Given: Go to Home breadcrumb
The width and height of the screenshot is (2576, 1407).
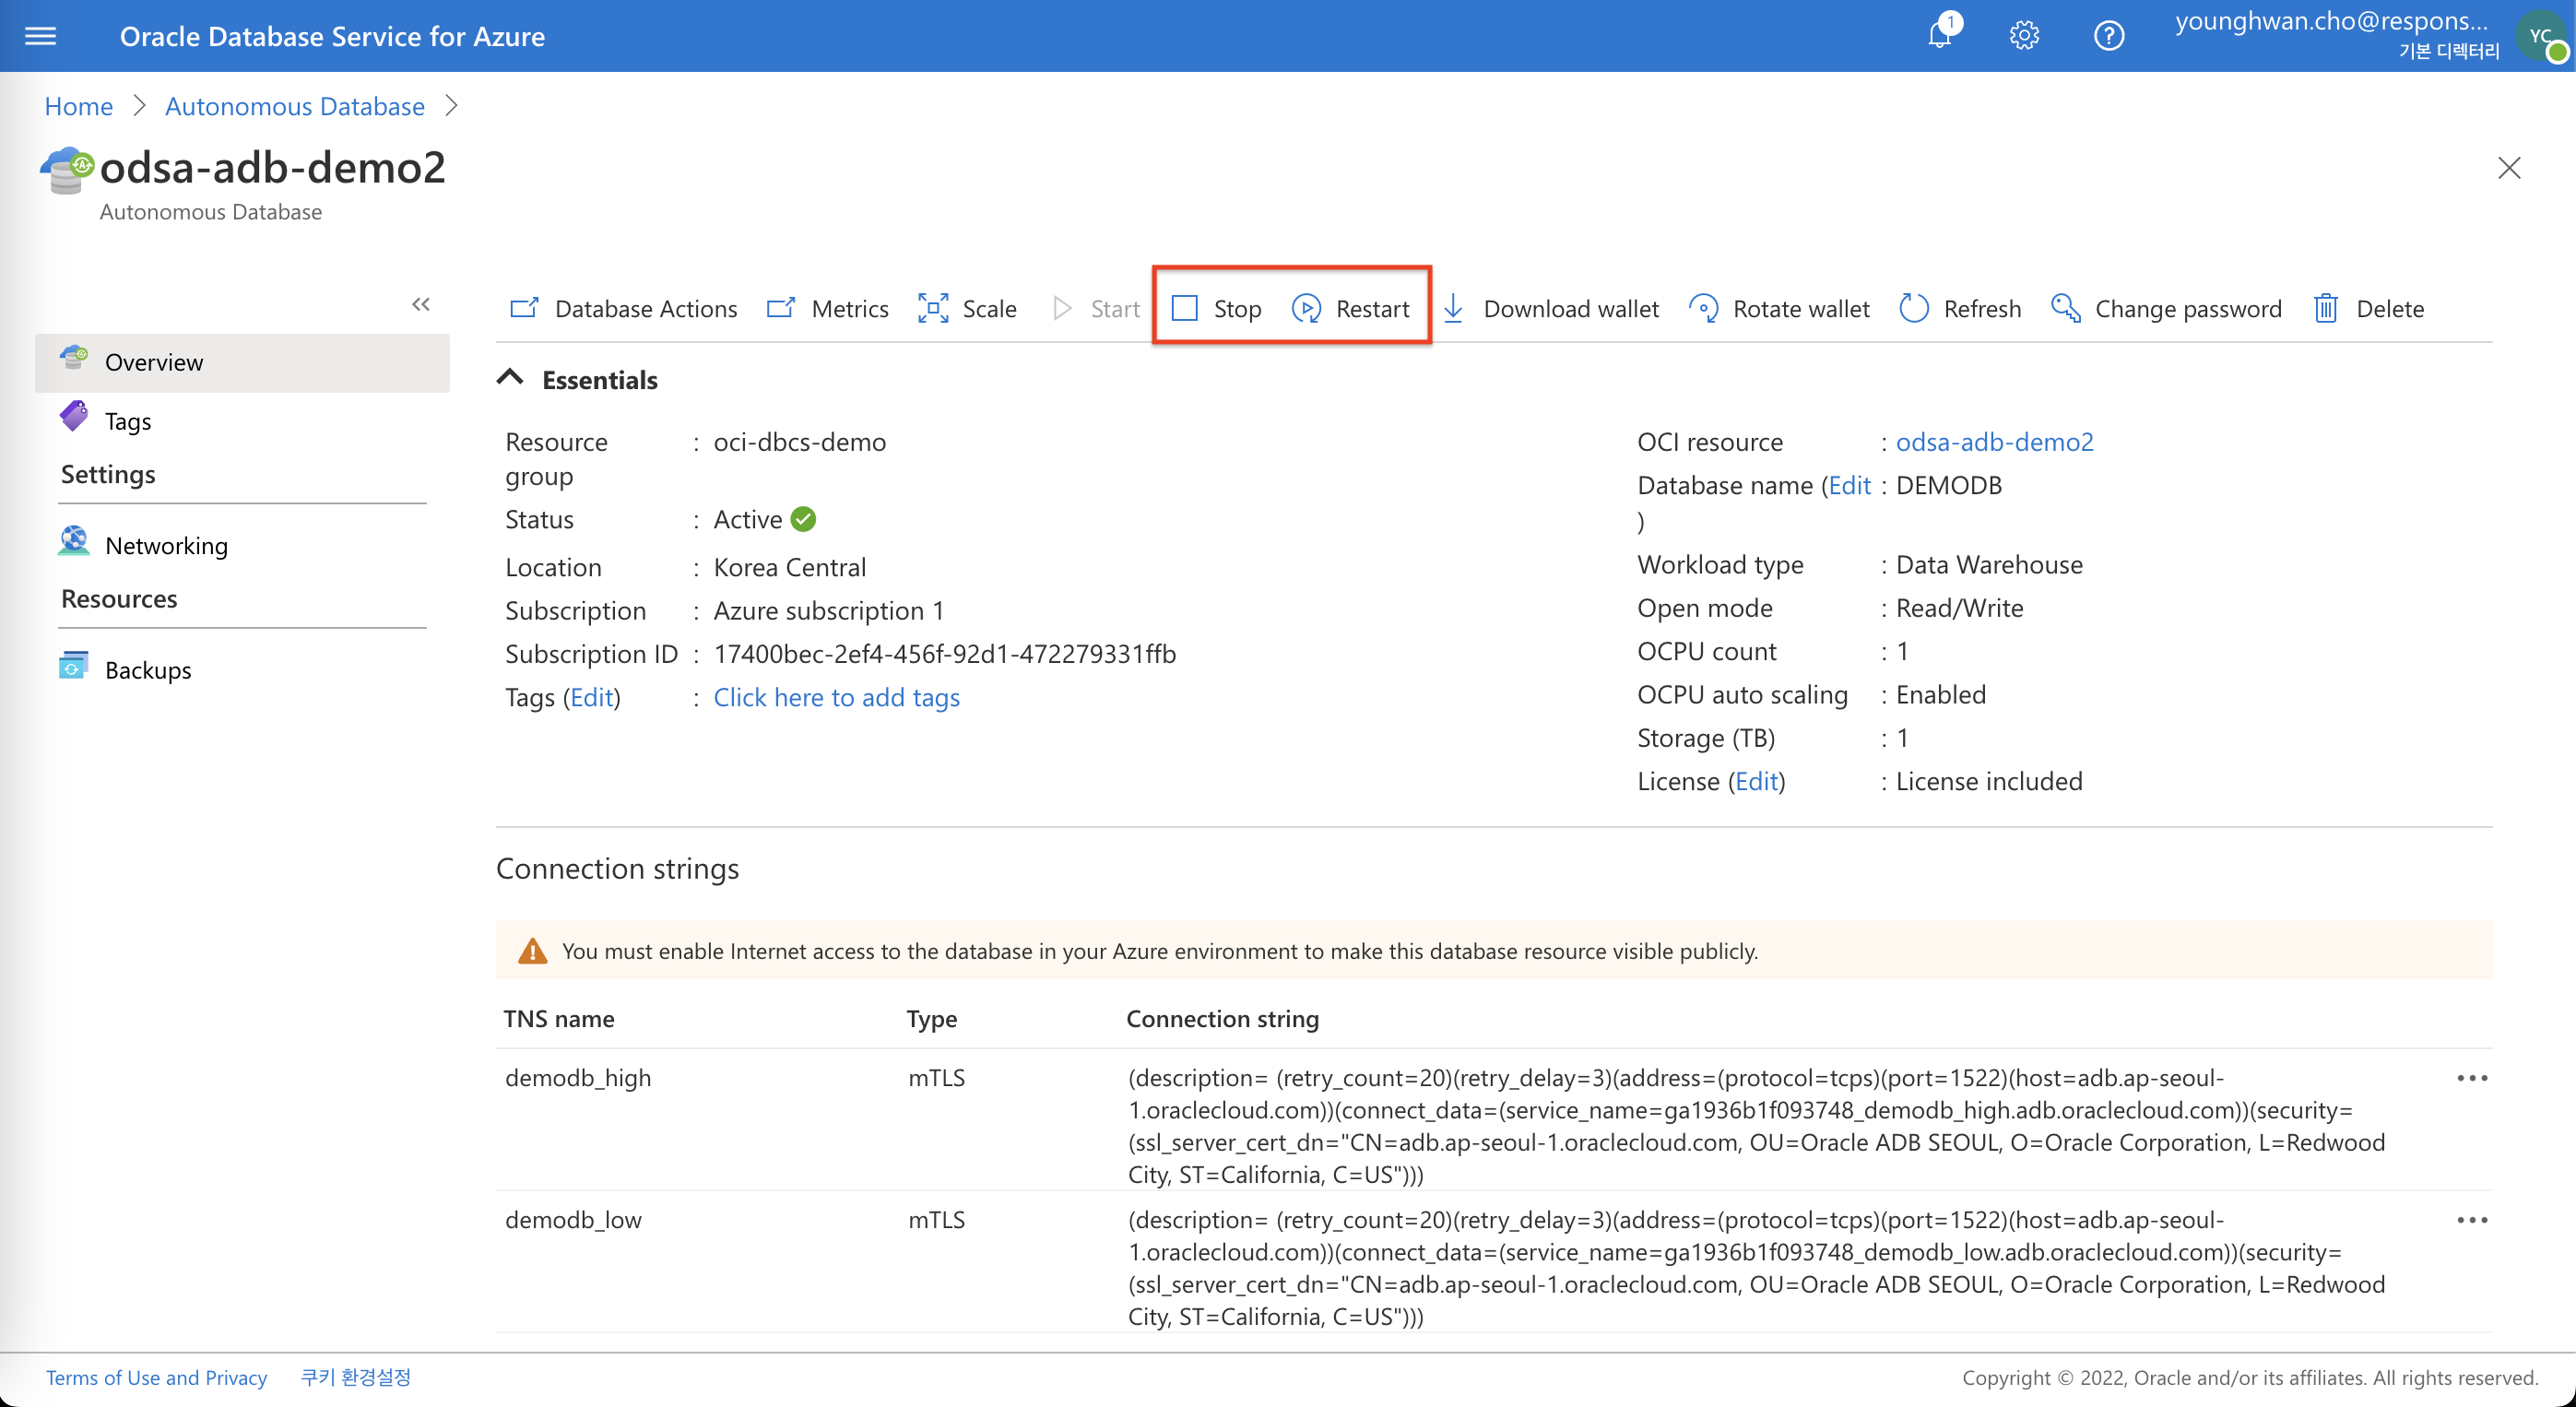Looking at the screenshot, I should pyautogui.click(x=79, y=106).
